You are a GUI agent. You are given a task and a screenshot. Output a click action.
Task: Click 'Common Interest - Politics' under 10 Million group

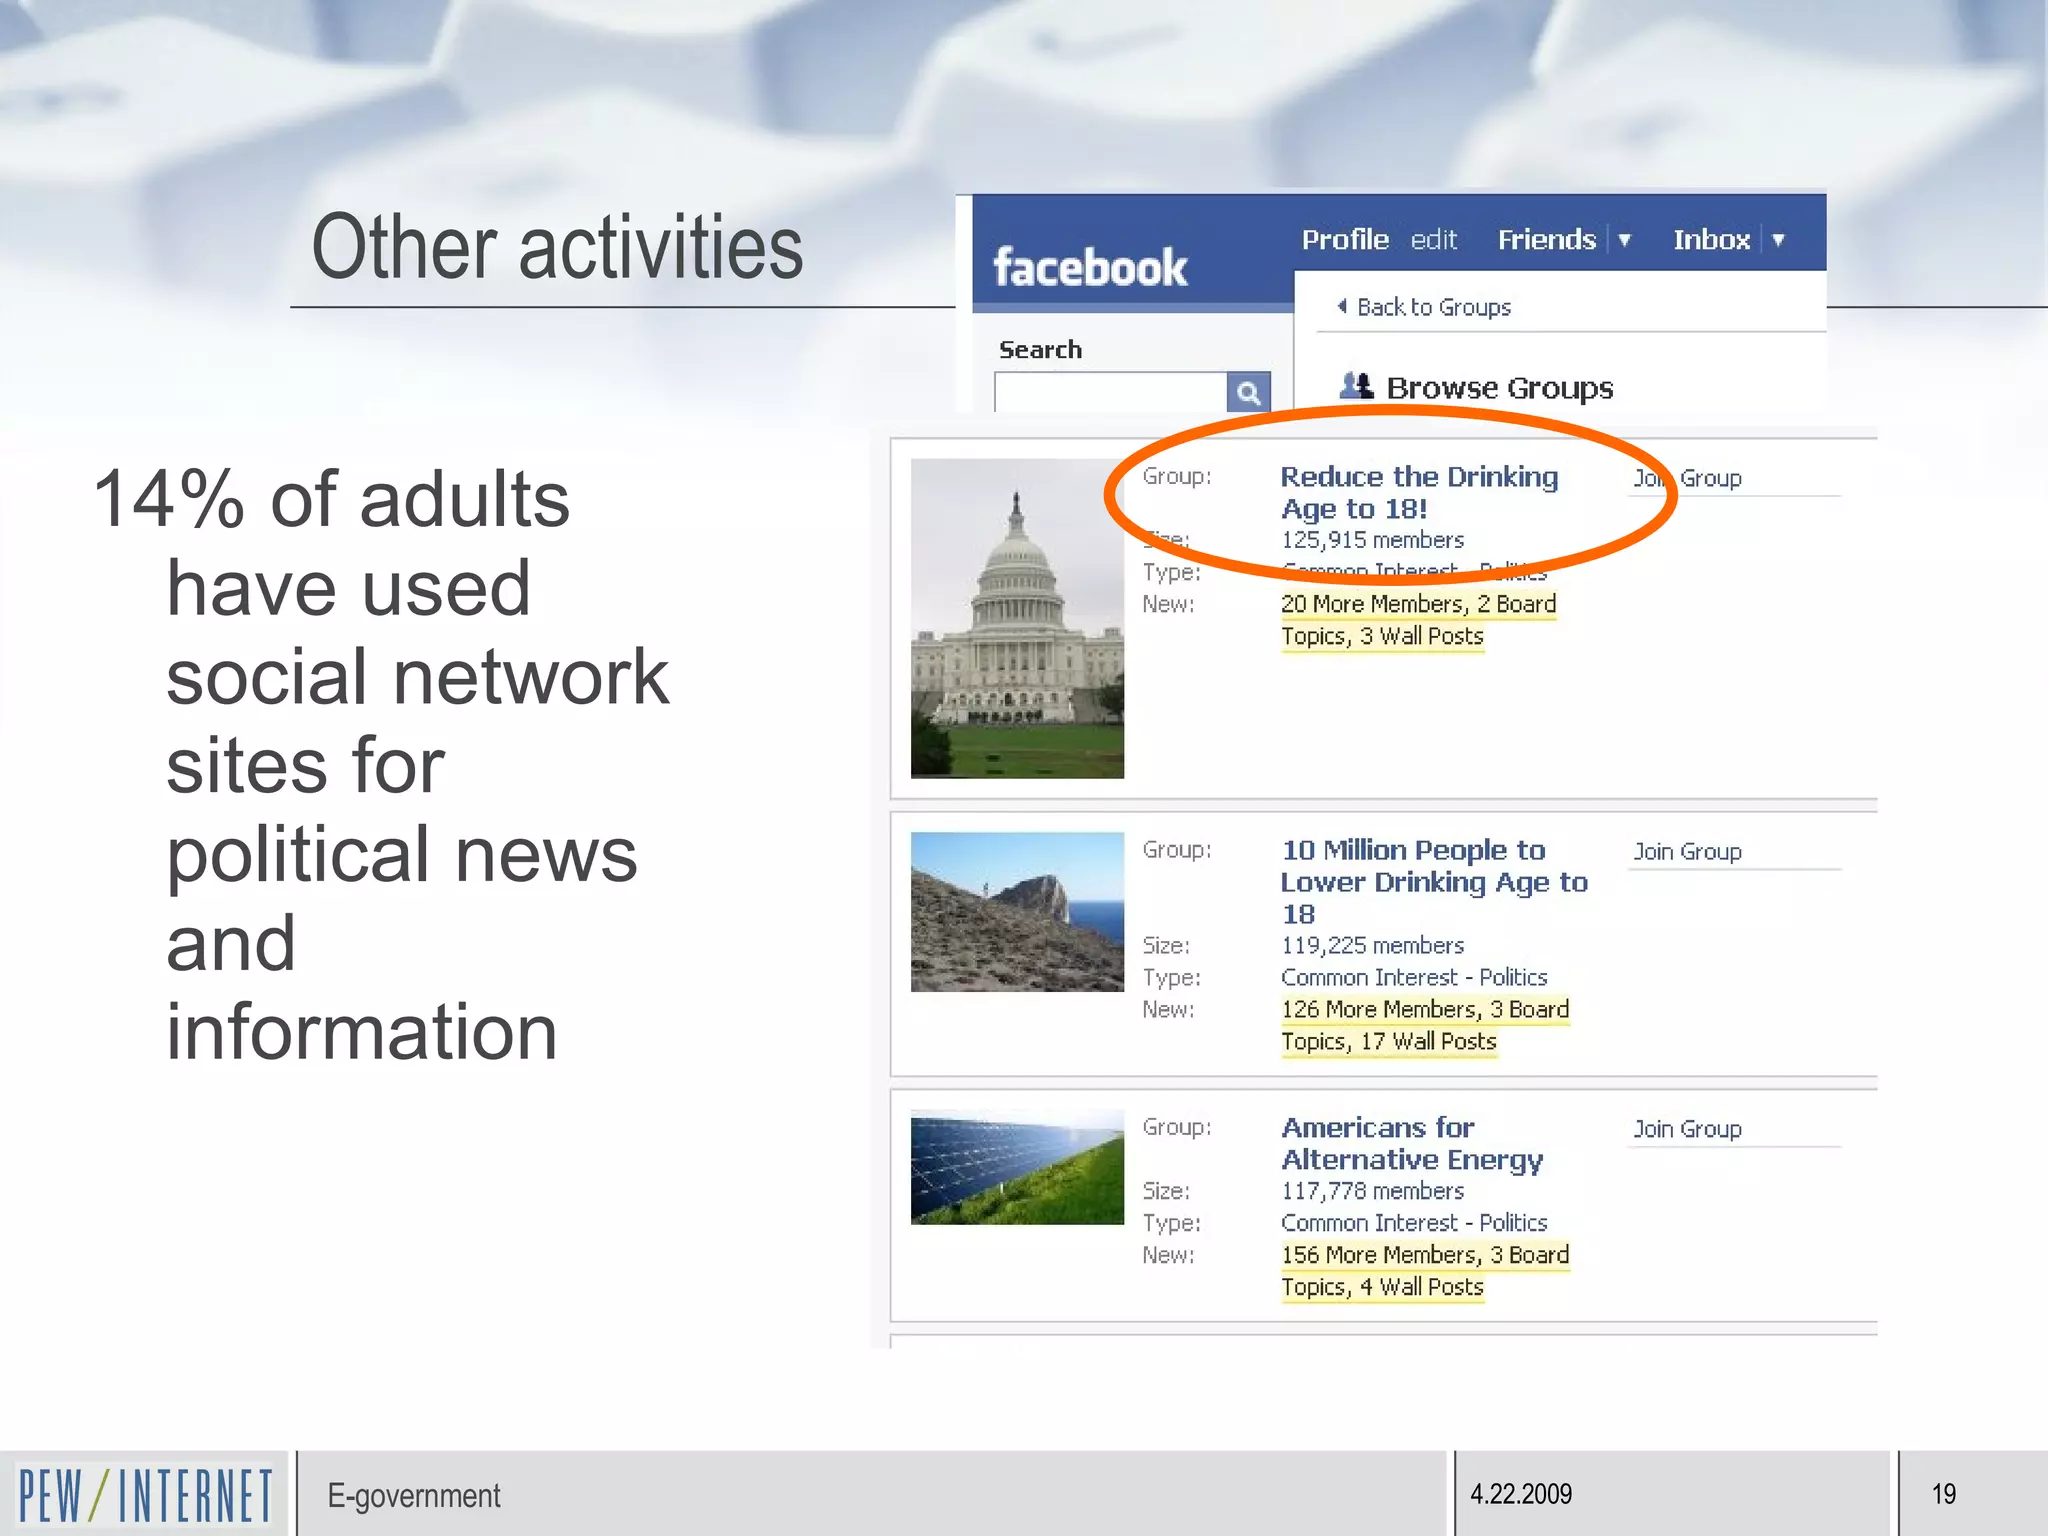click(1414, 977)
